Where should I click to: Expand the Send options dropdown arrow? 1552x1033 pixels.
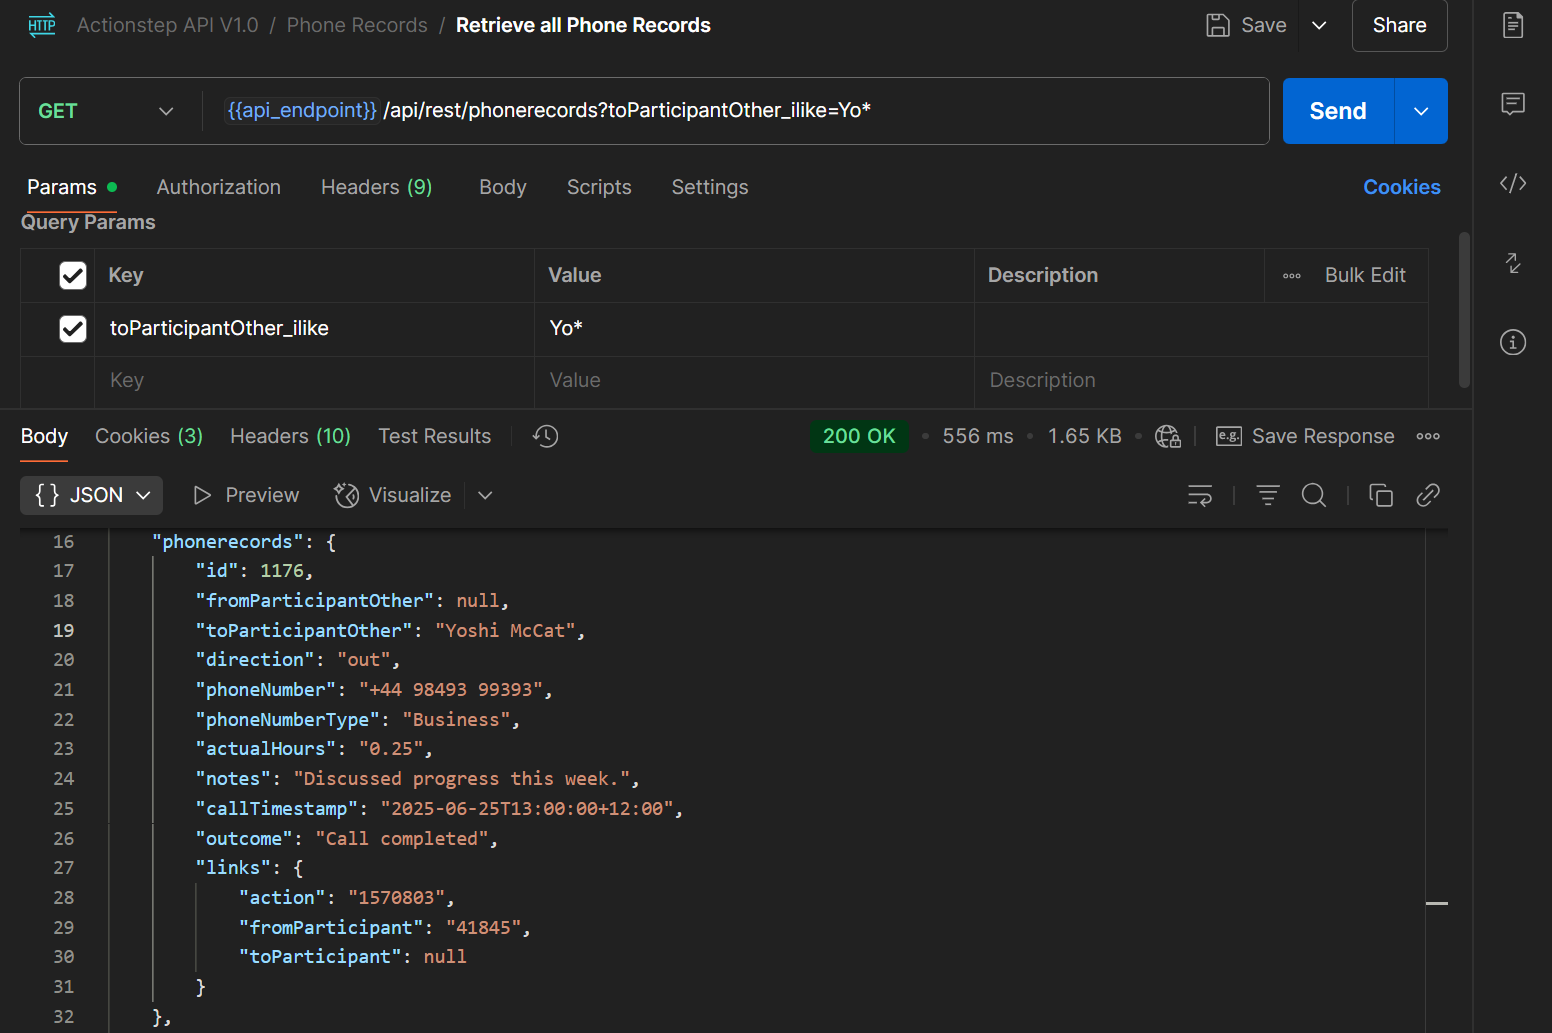(1421, 111)
